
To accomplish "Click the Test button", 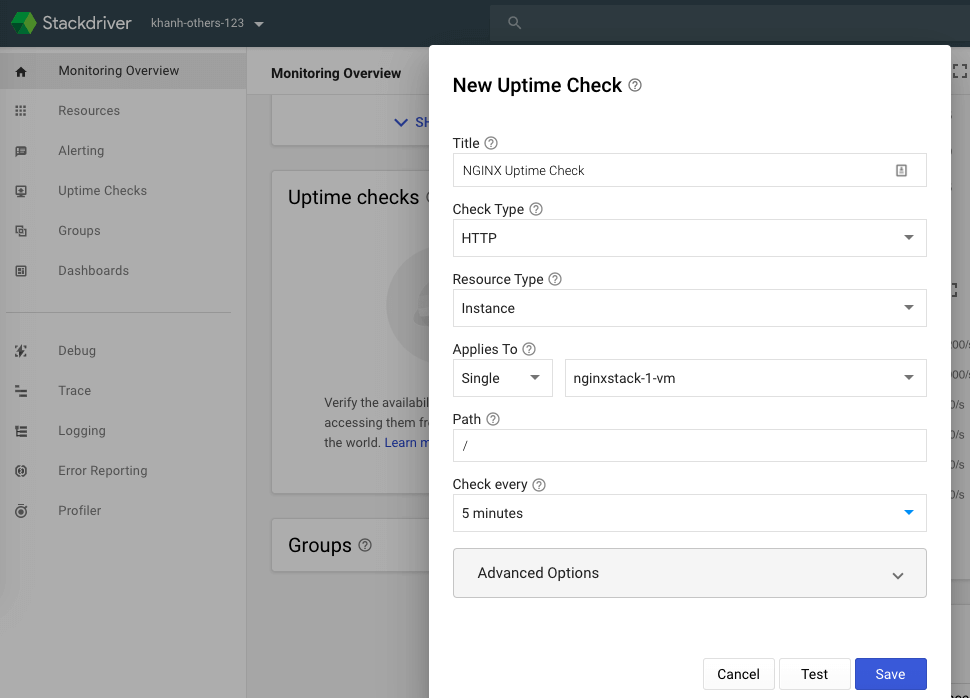I will pos(814,674).
